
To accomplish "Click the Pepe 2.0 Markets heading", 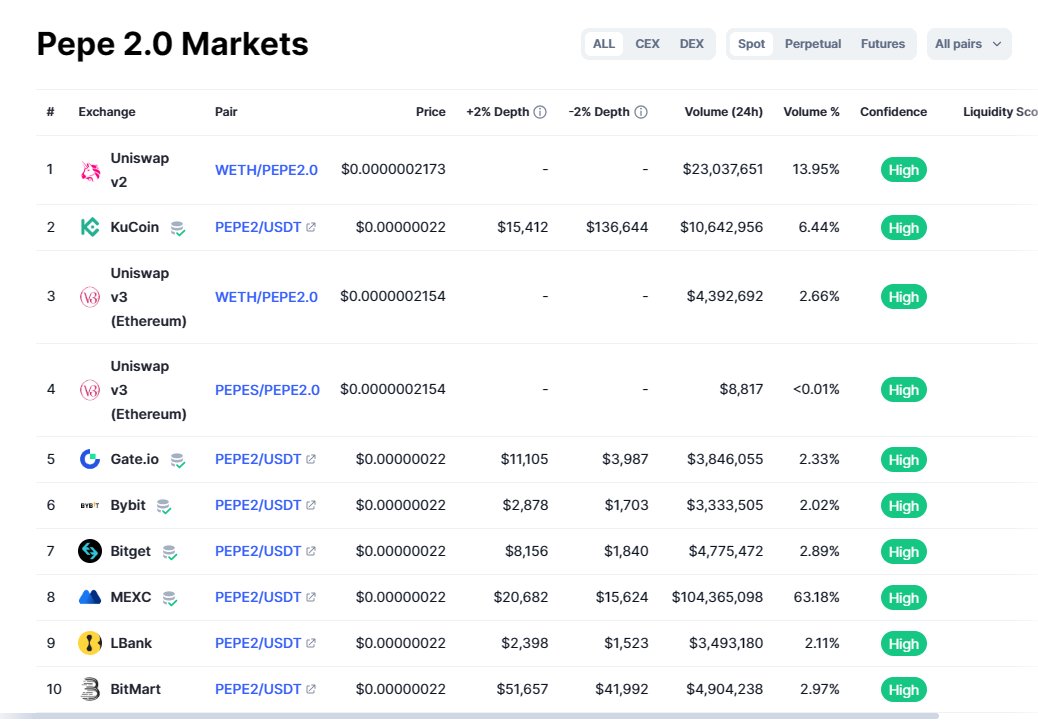I will click(x=173, y=44).
